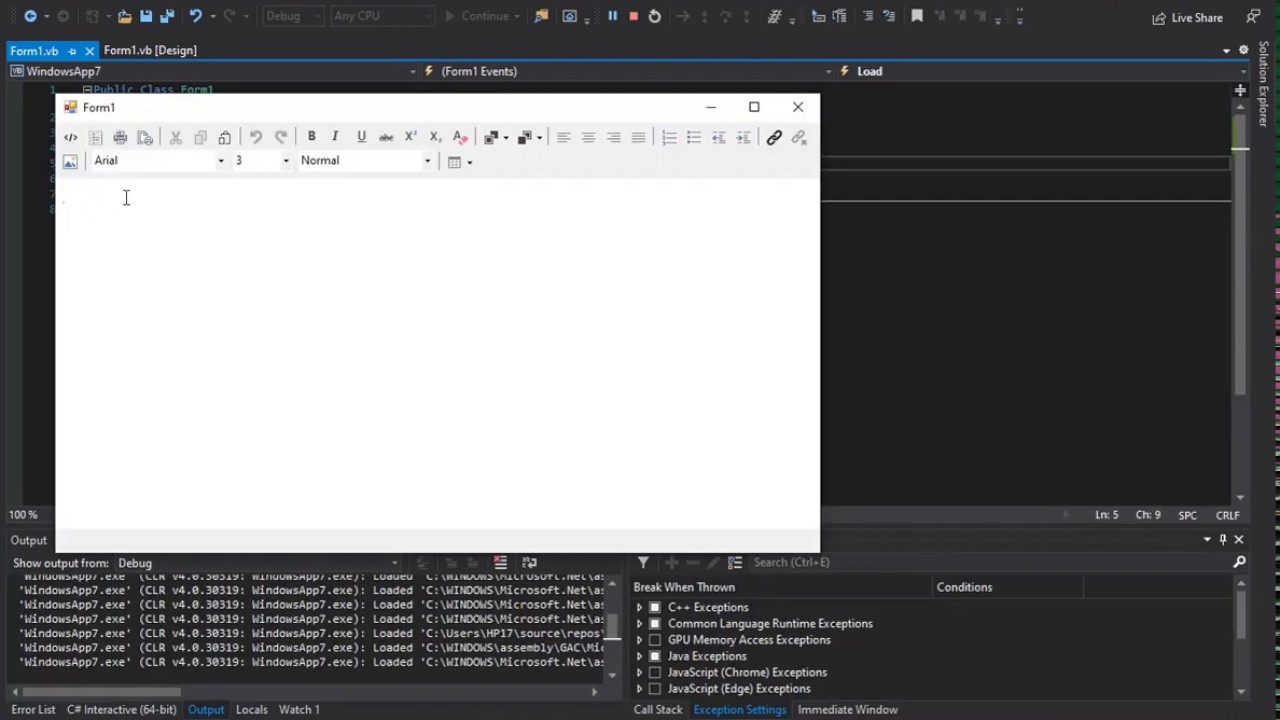Toggle Common Language Runtime Exceptions checkbox

pos(655,623)
